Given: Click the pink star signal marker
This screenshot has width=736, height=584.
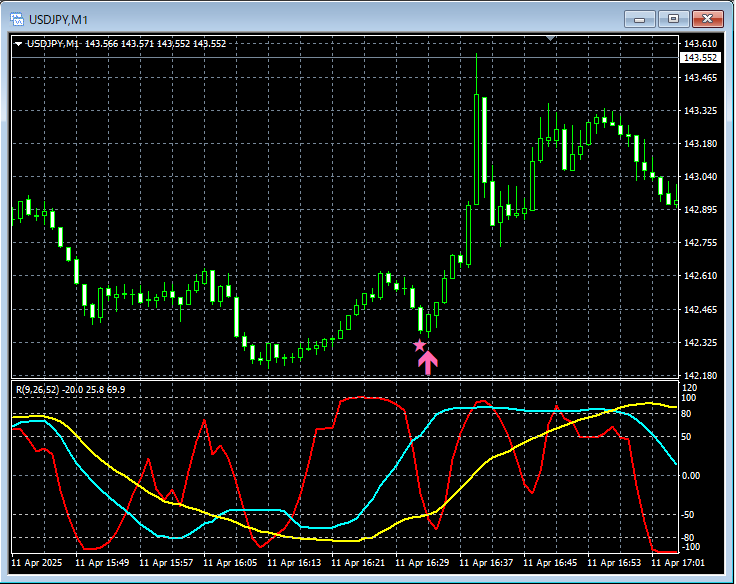Looking at the screenshot, I should (x=420, y=346).
